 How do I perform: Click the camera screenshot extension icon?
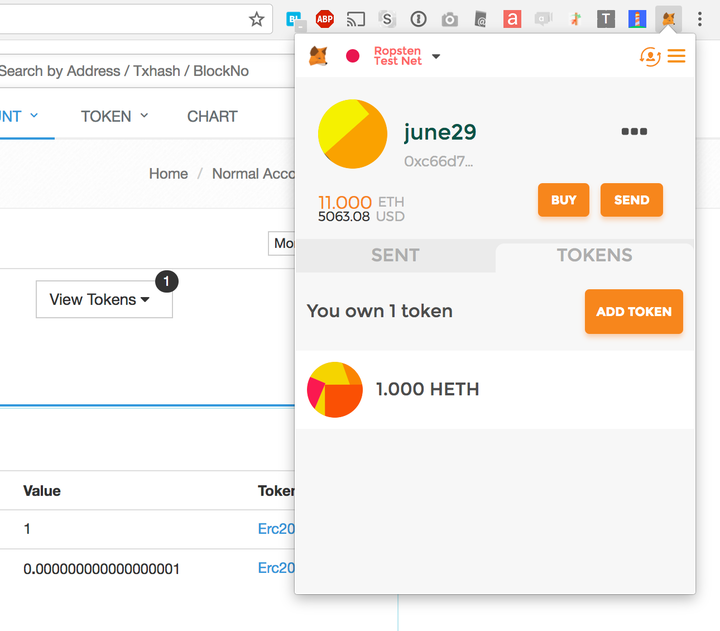450,19
